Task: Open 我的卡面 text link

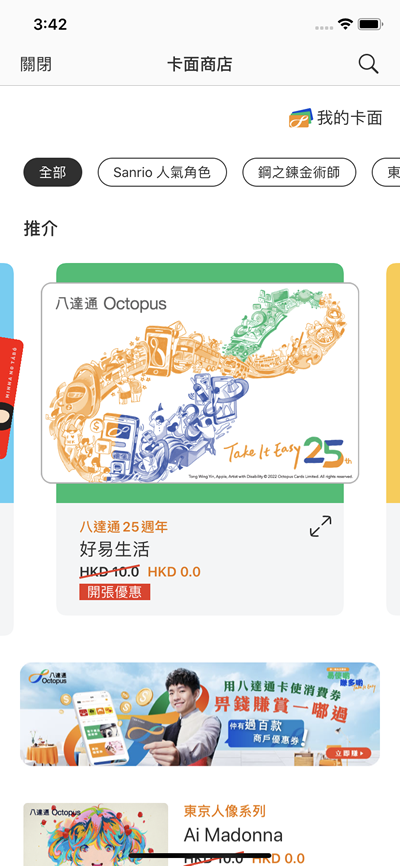Action: click(349, 118)
